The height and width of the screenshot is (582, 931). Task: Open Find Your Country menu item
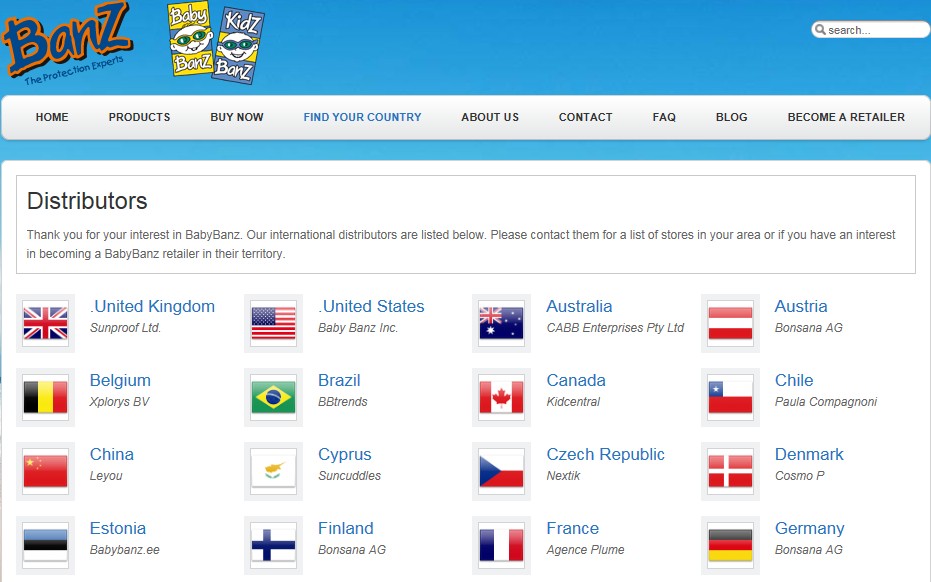click(x=362, y=117)
